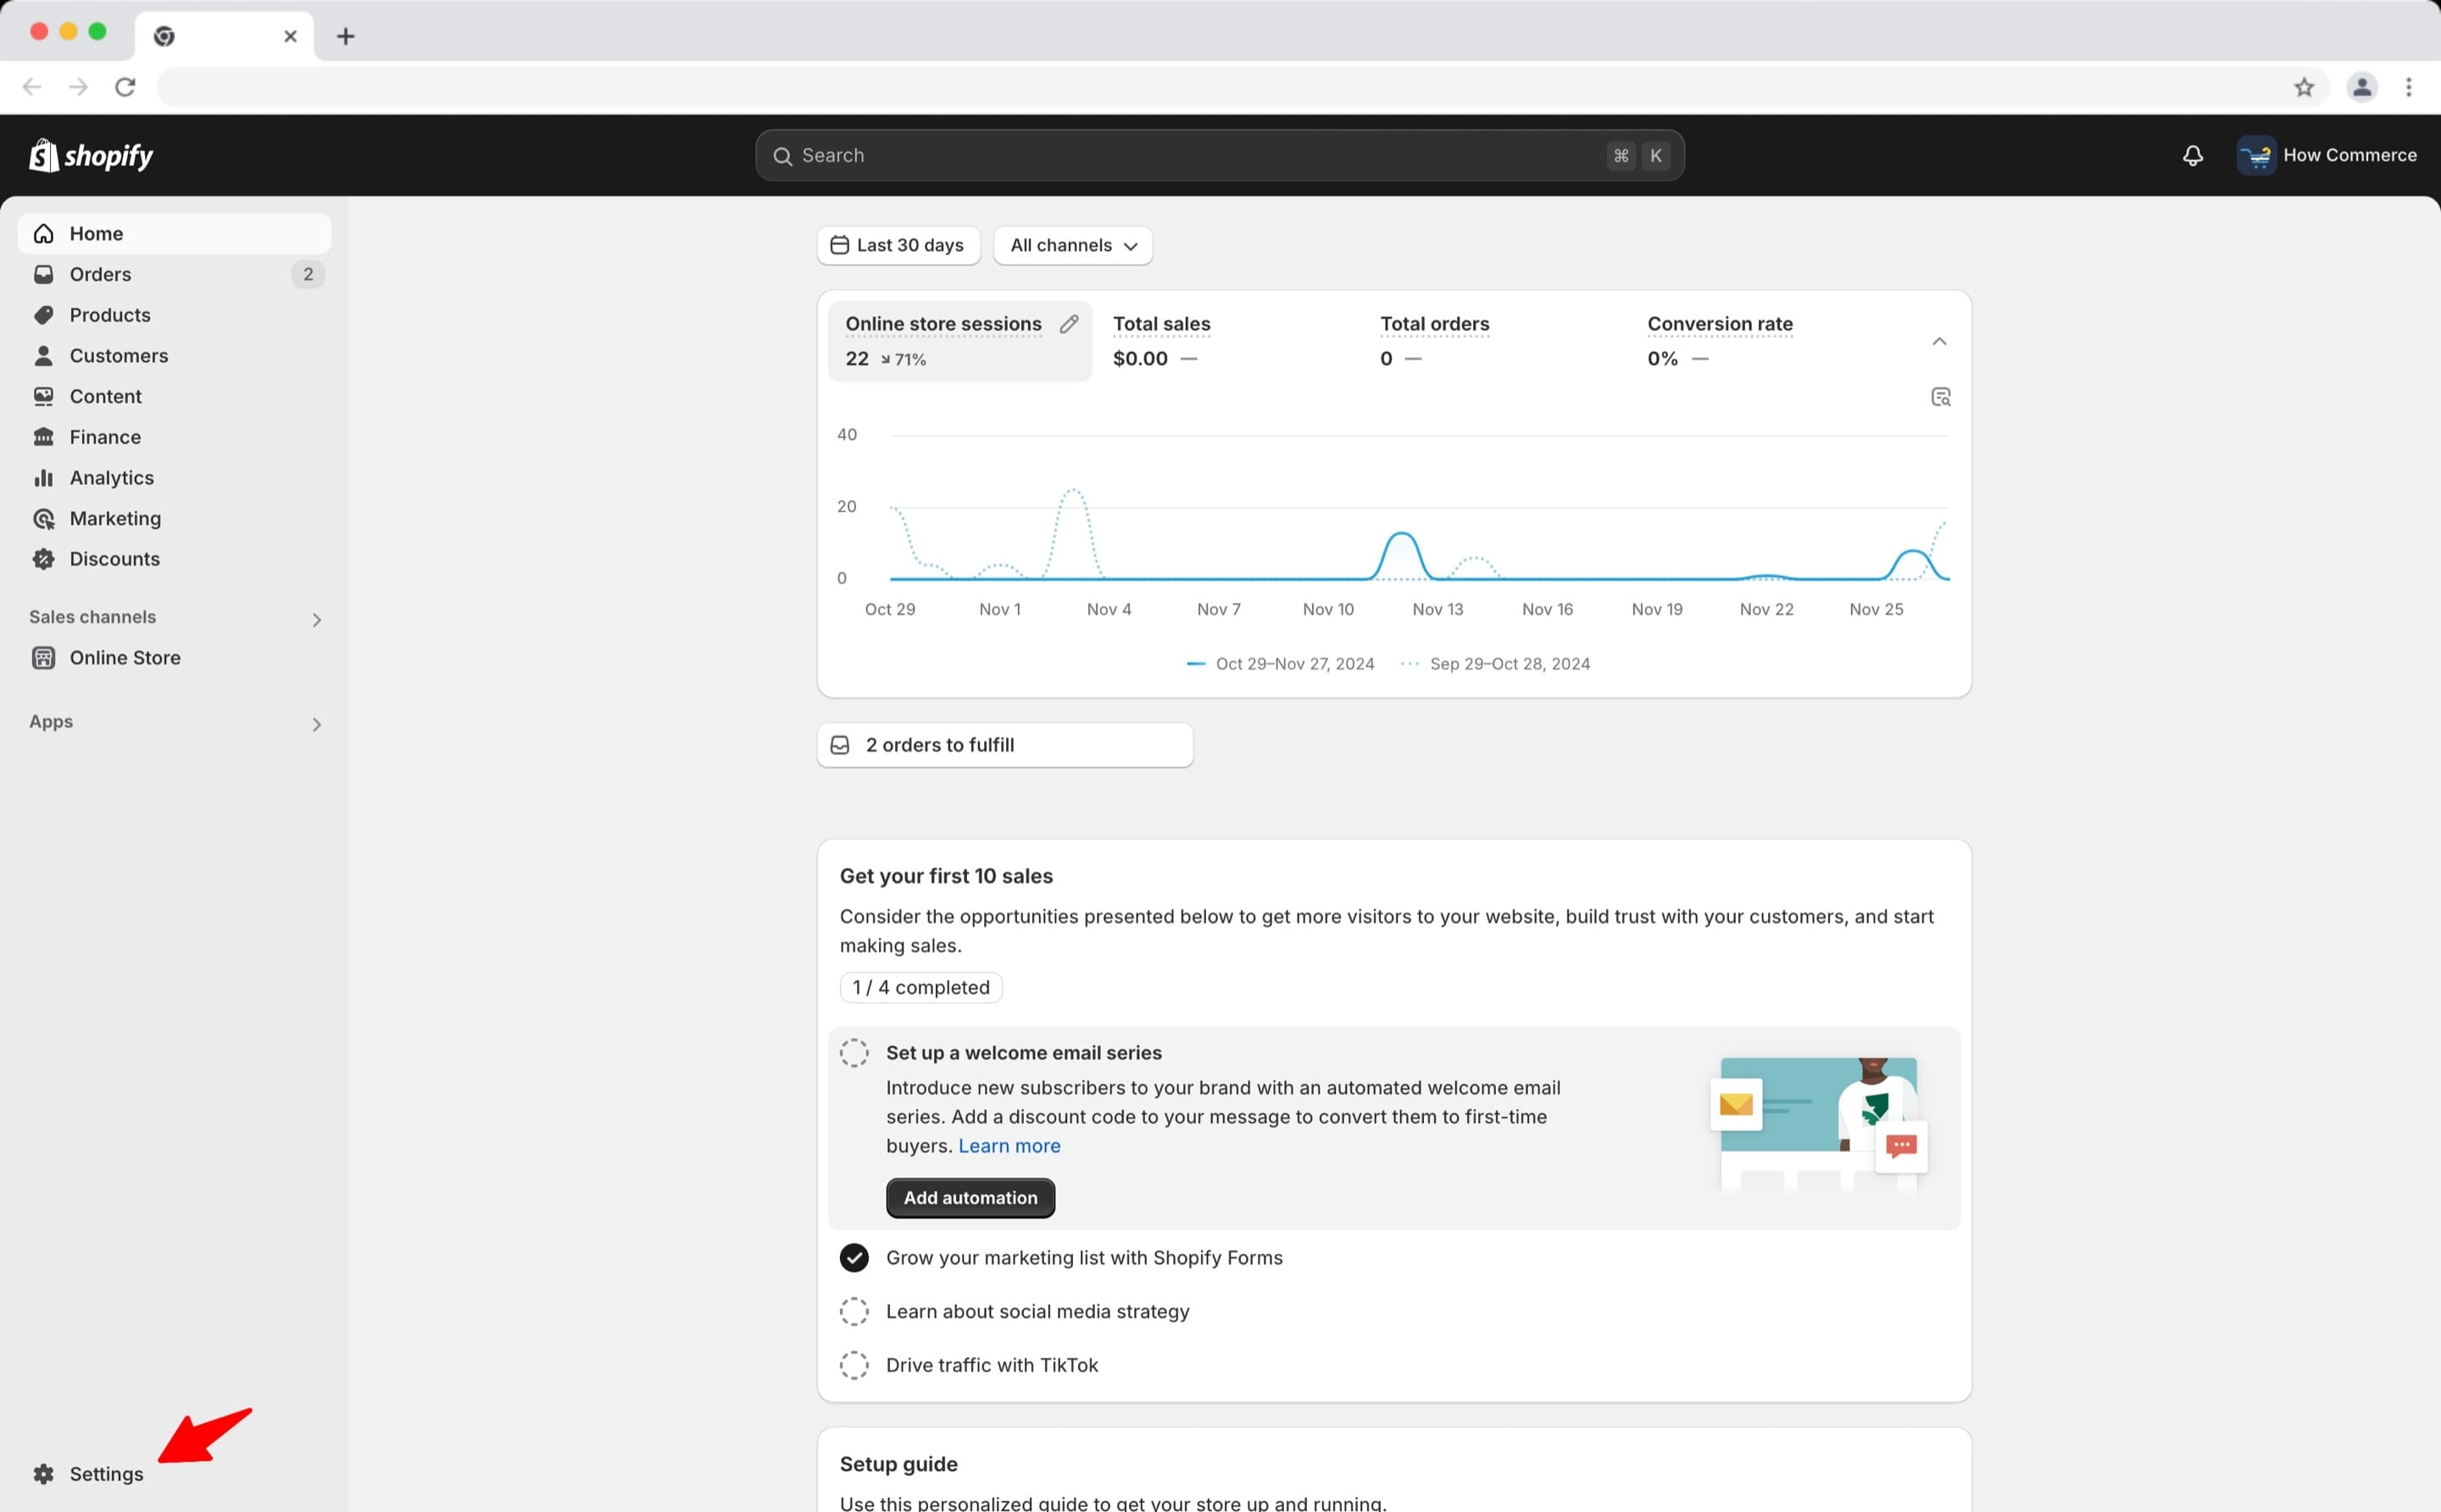Edit the Online store sessions metric pencil
Viewport: 2441px width, 1512px height.
(1069, 324)
